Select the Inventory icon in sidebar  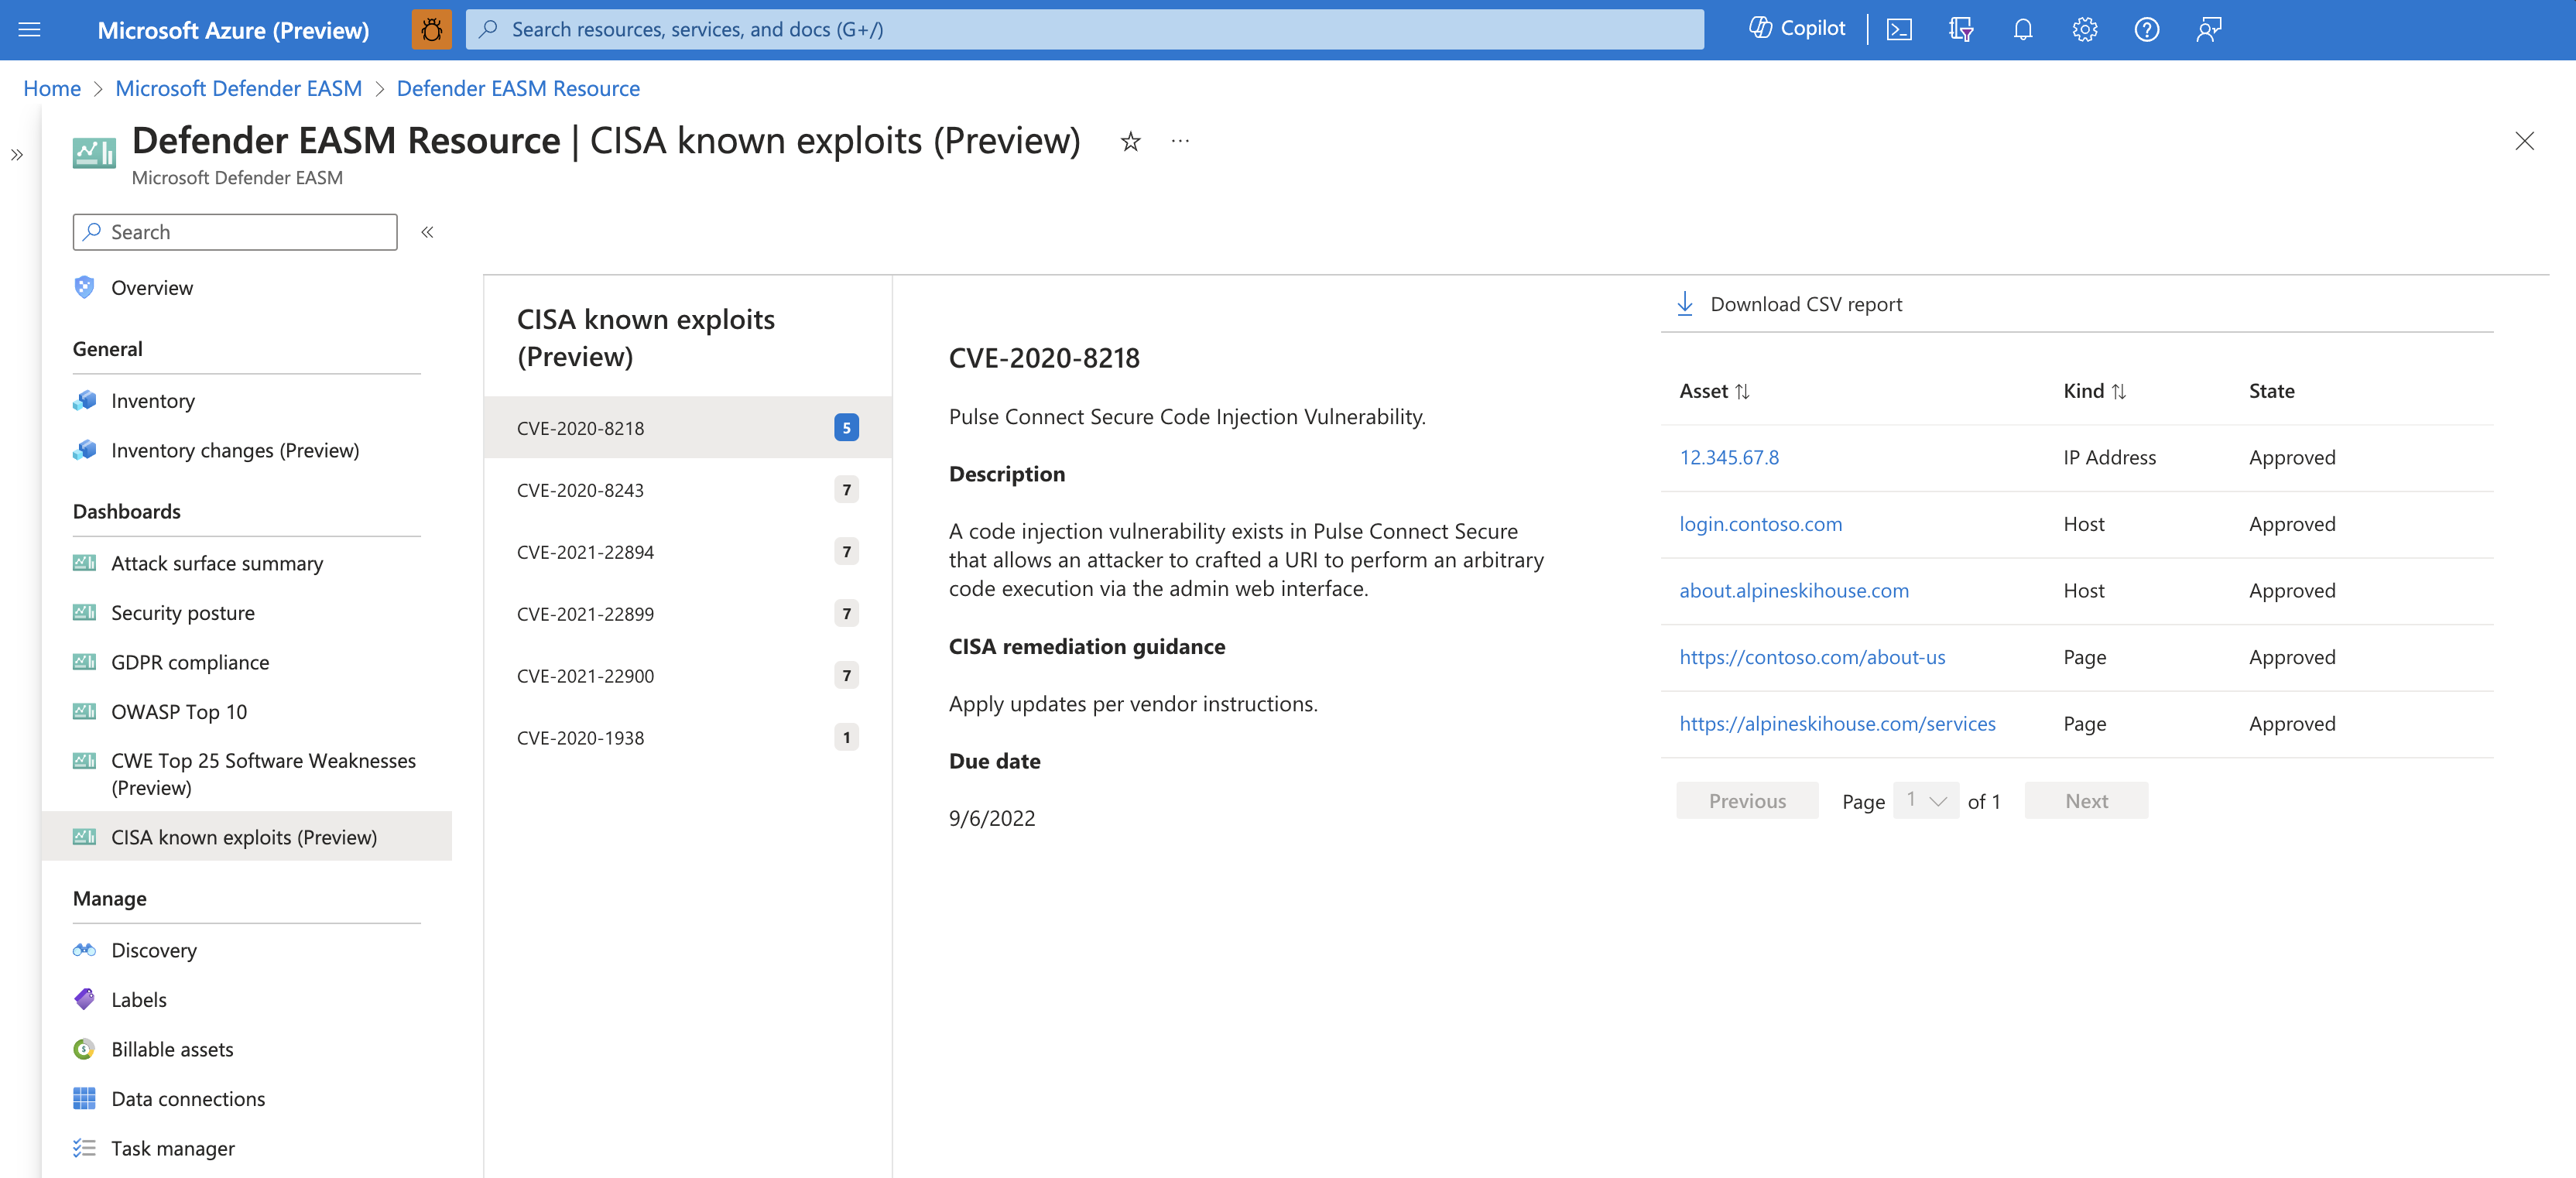click(x=85, y=398)
